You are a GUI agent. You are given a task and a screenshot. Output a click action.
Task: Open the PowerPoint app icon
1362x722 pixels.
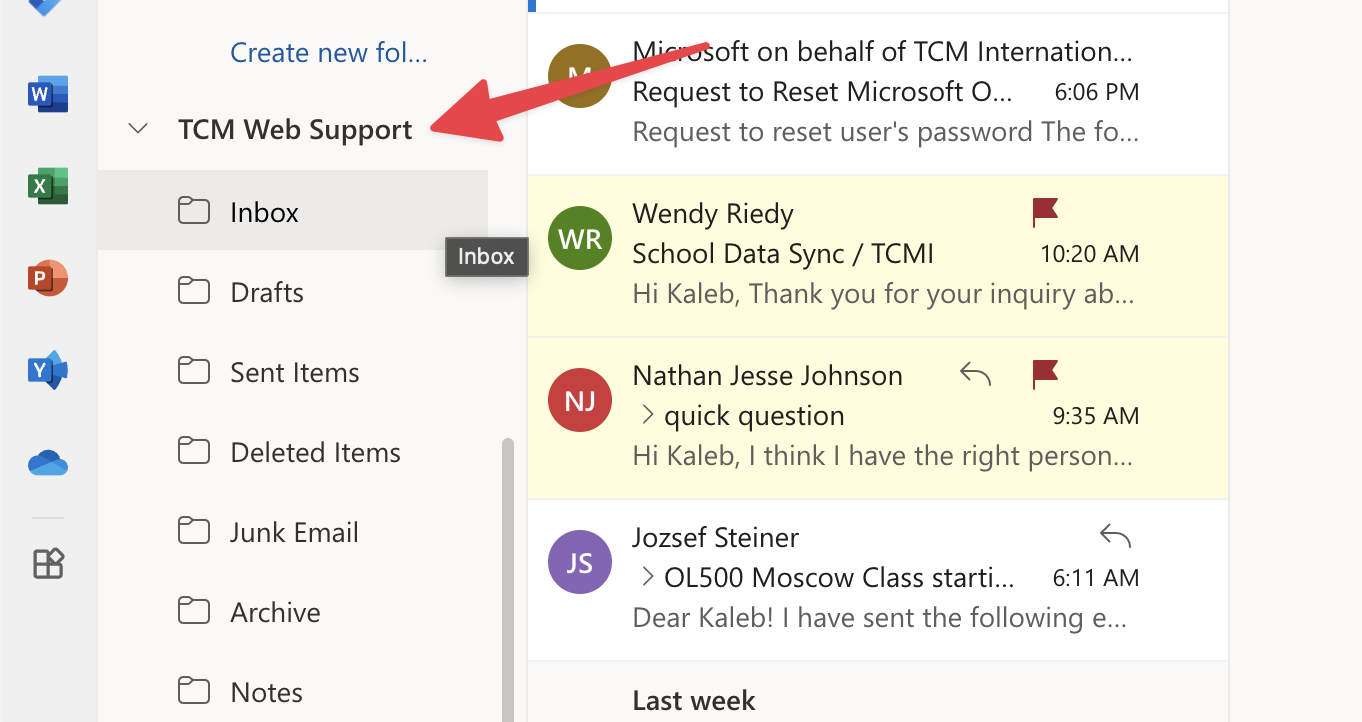coord(48,279)
